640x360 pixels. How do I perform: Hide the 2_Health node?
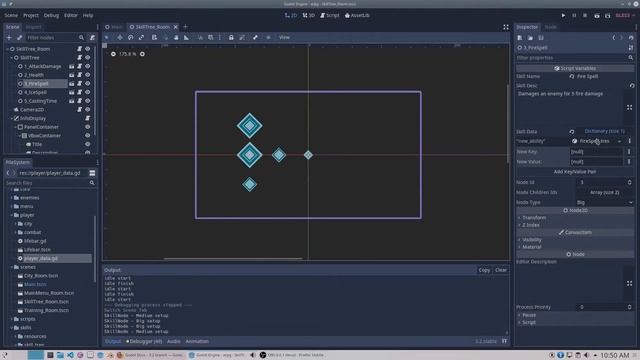[x=87, y=75]
